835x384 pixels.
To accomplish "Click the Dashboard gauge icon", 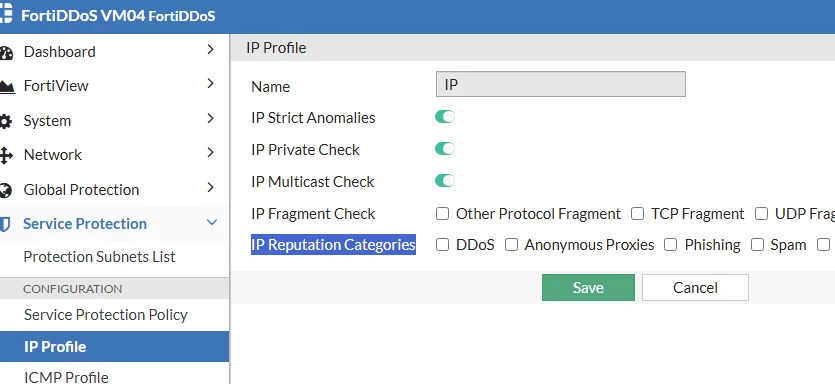I will click(x=5, y=53).
